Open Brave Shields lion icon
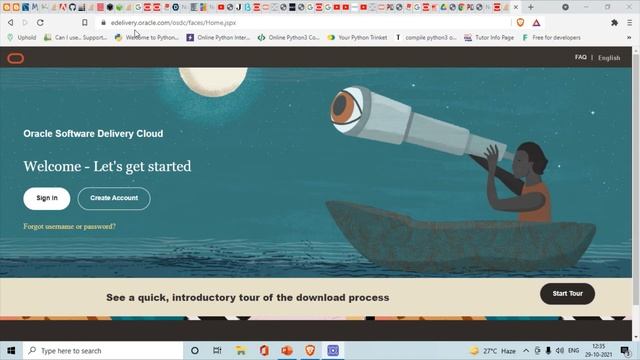 pos(520,23)
